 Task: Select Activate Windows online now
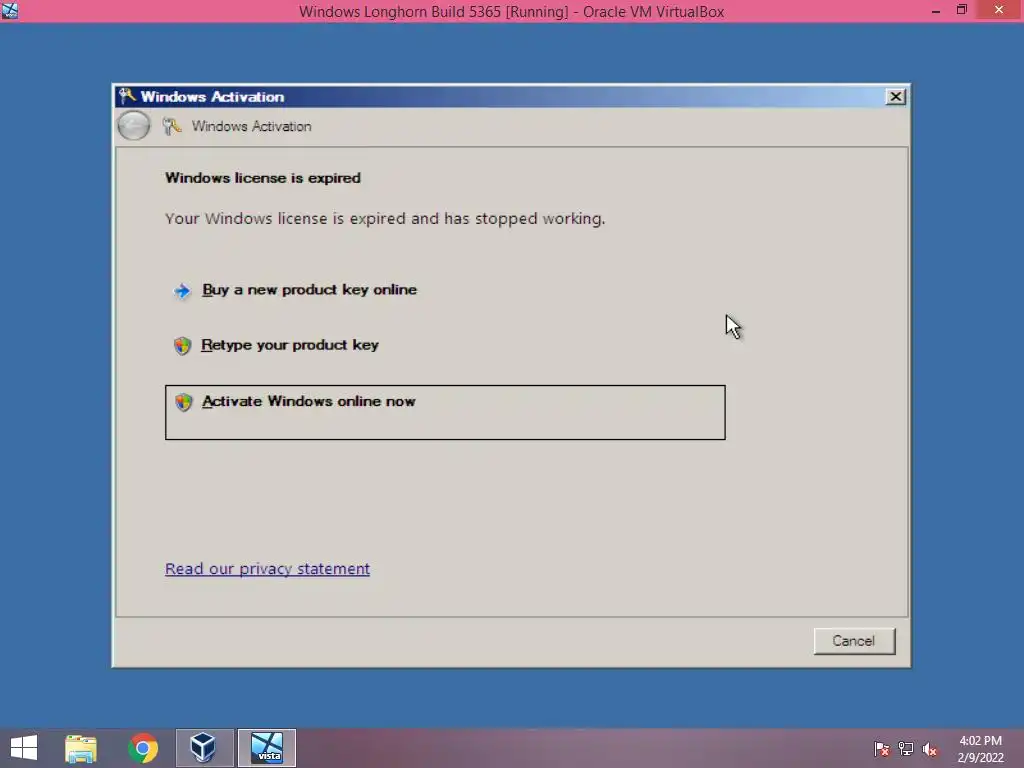[445, 412]
